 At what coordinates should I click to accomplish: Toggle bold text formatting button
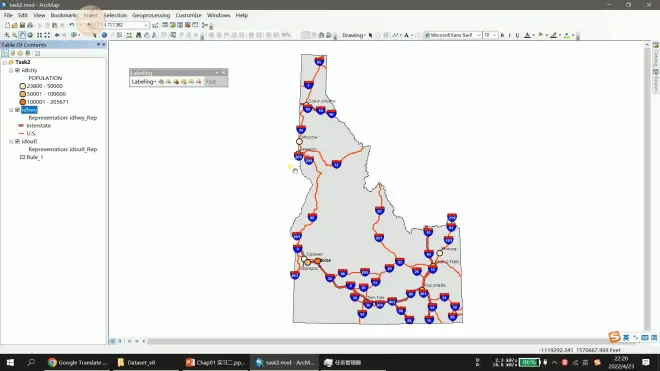coord(502,35)
